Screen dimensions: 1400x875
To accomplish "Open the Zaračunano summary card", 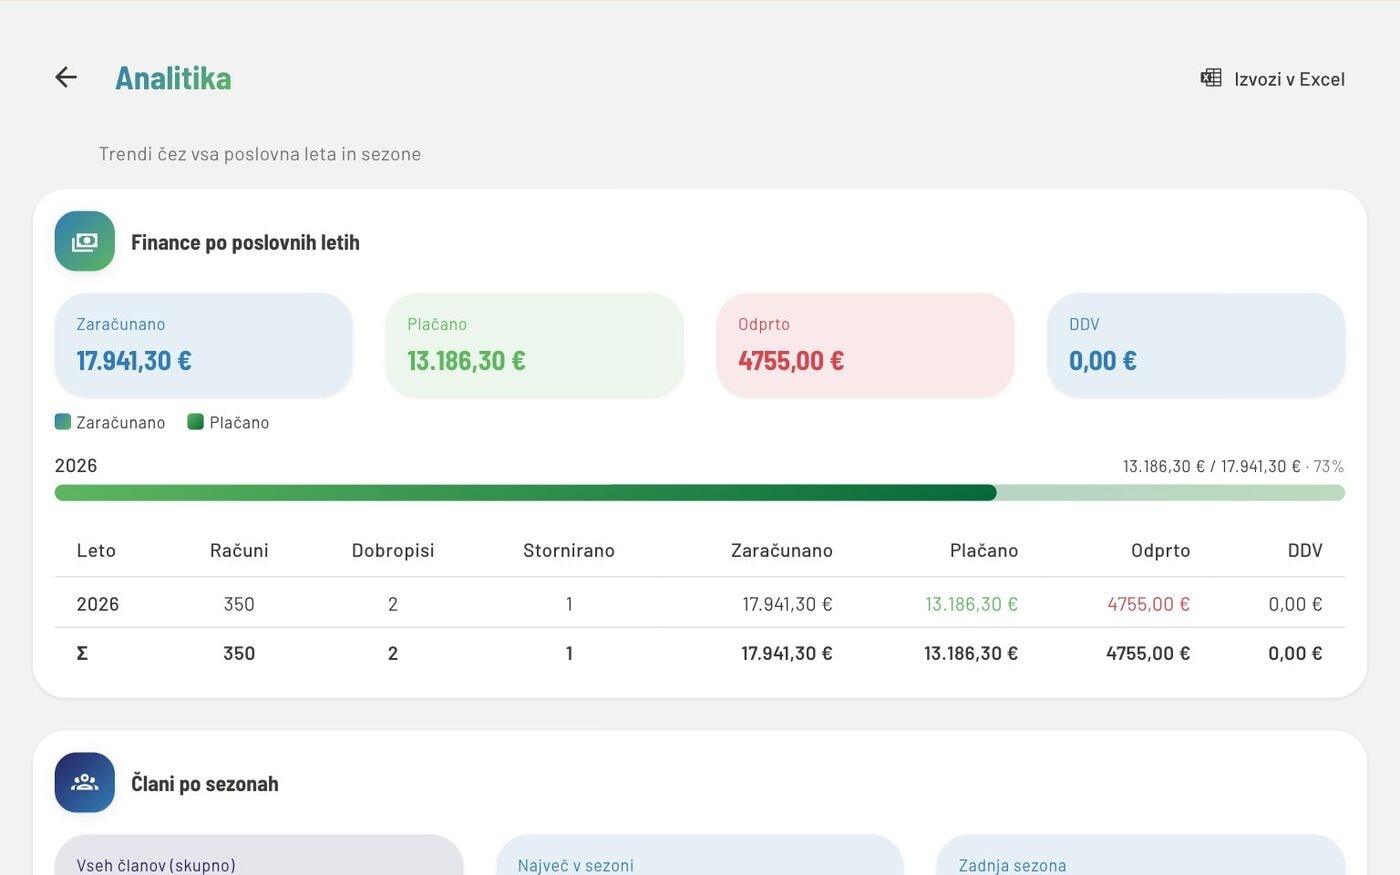I will pos(204,345).
